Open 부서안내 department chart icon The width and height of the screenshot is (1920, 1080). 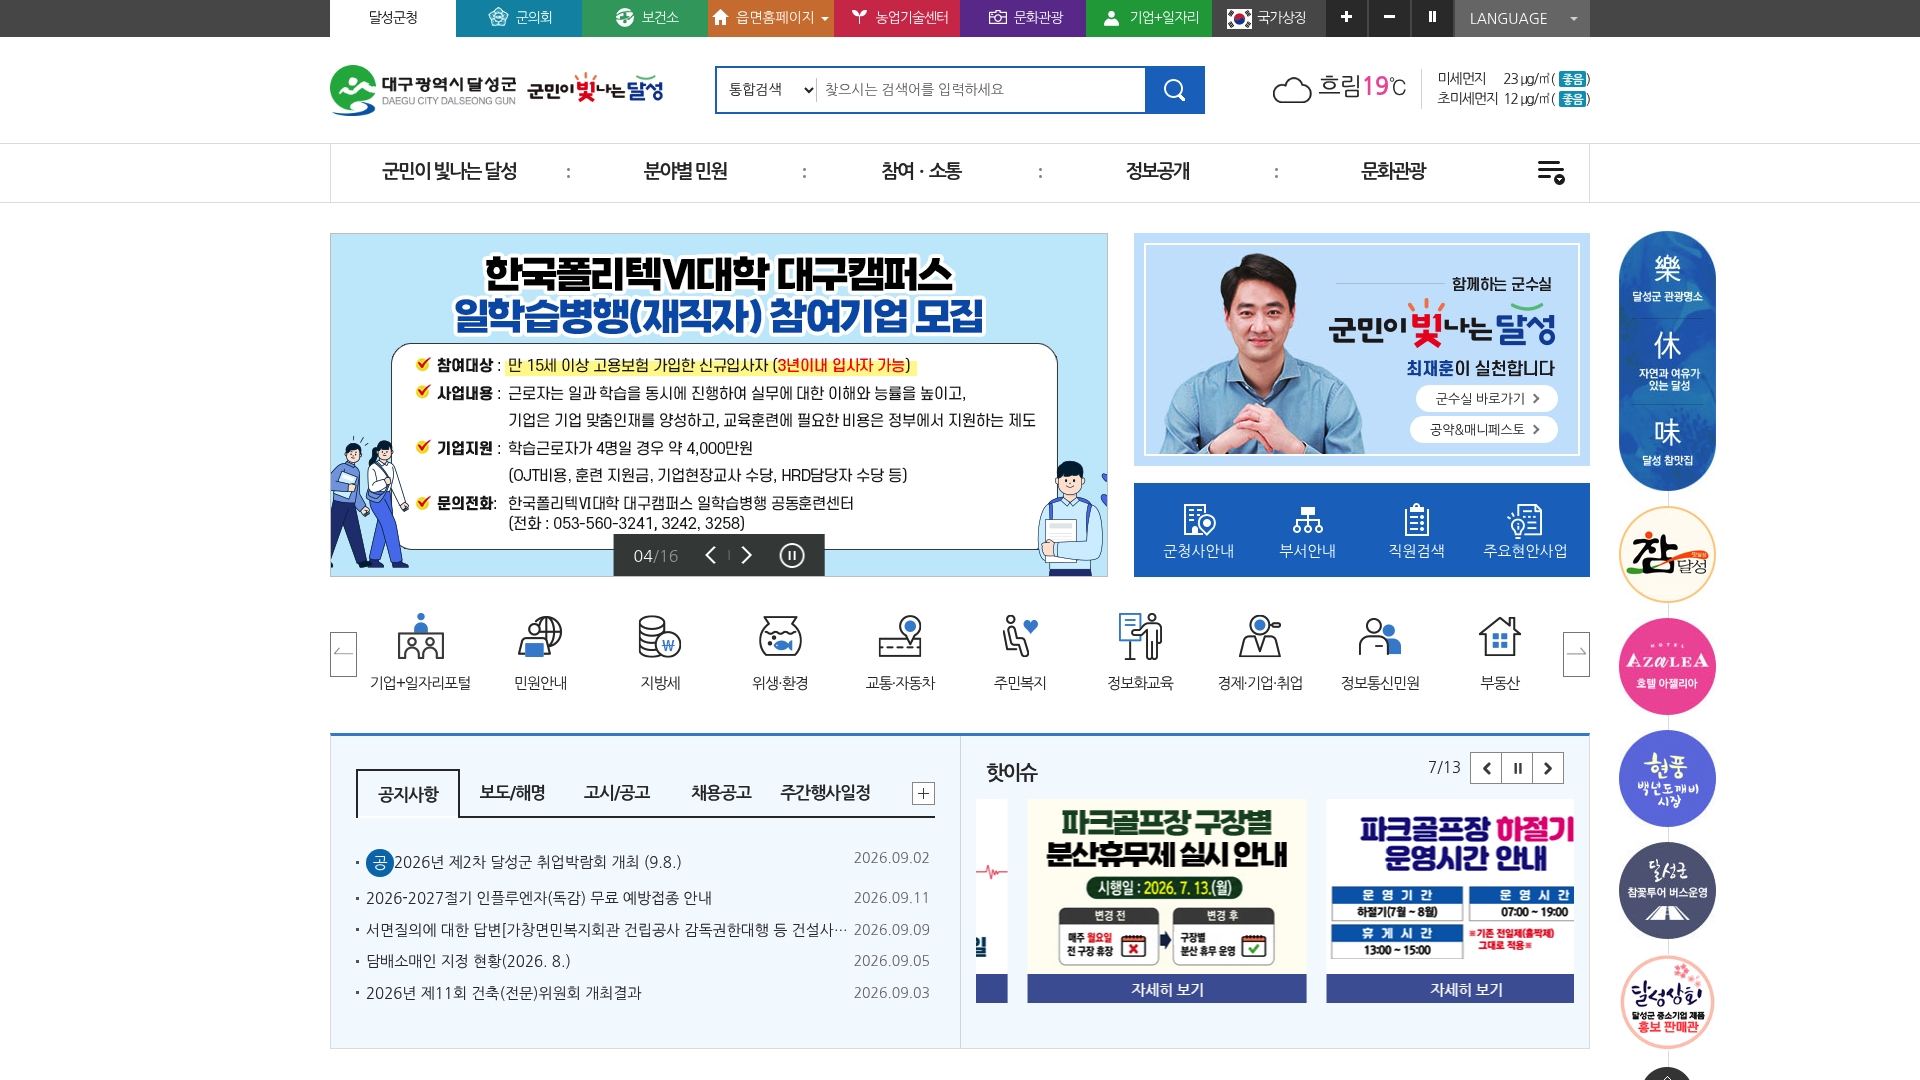pyautogui.click(x=1307, y=530)
